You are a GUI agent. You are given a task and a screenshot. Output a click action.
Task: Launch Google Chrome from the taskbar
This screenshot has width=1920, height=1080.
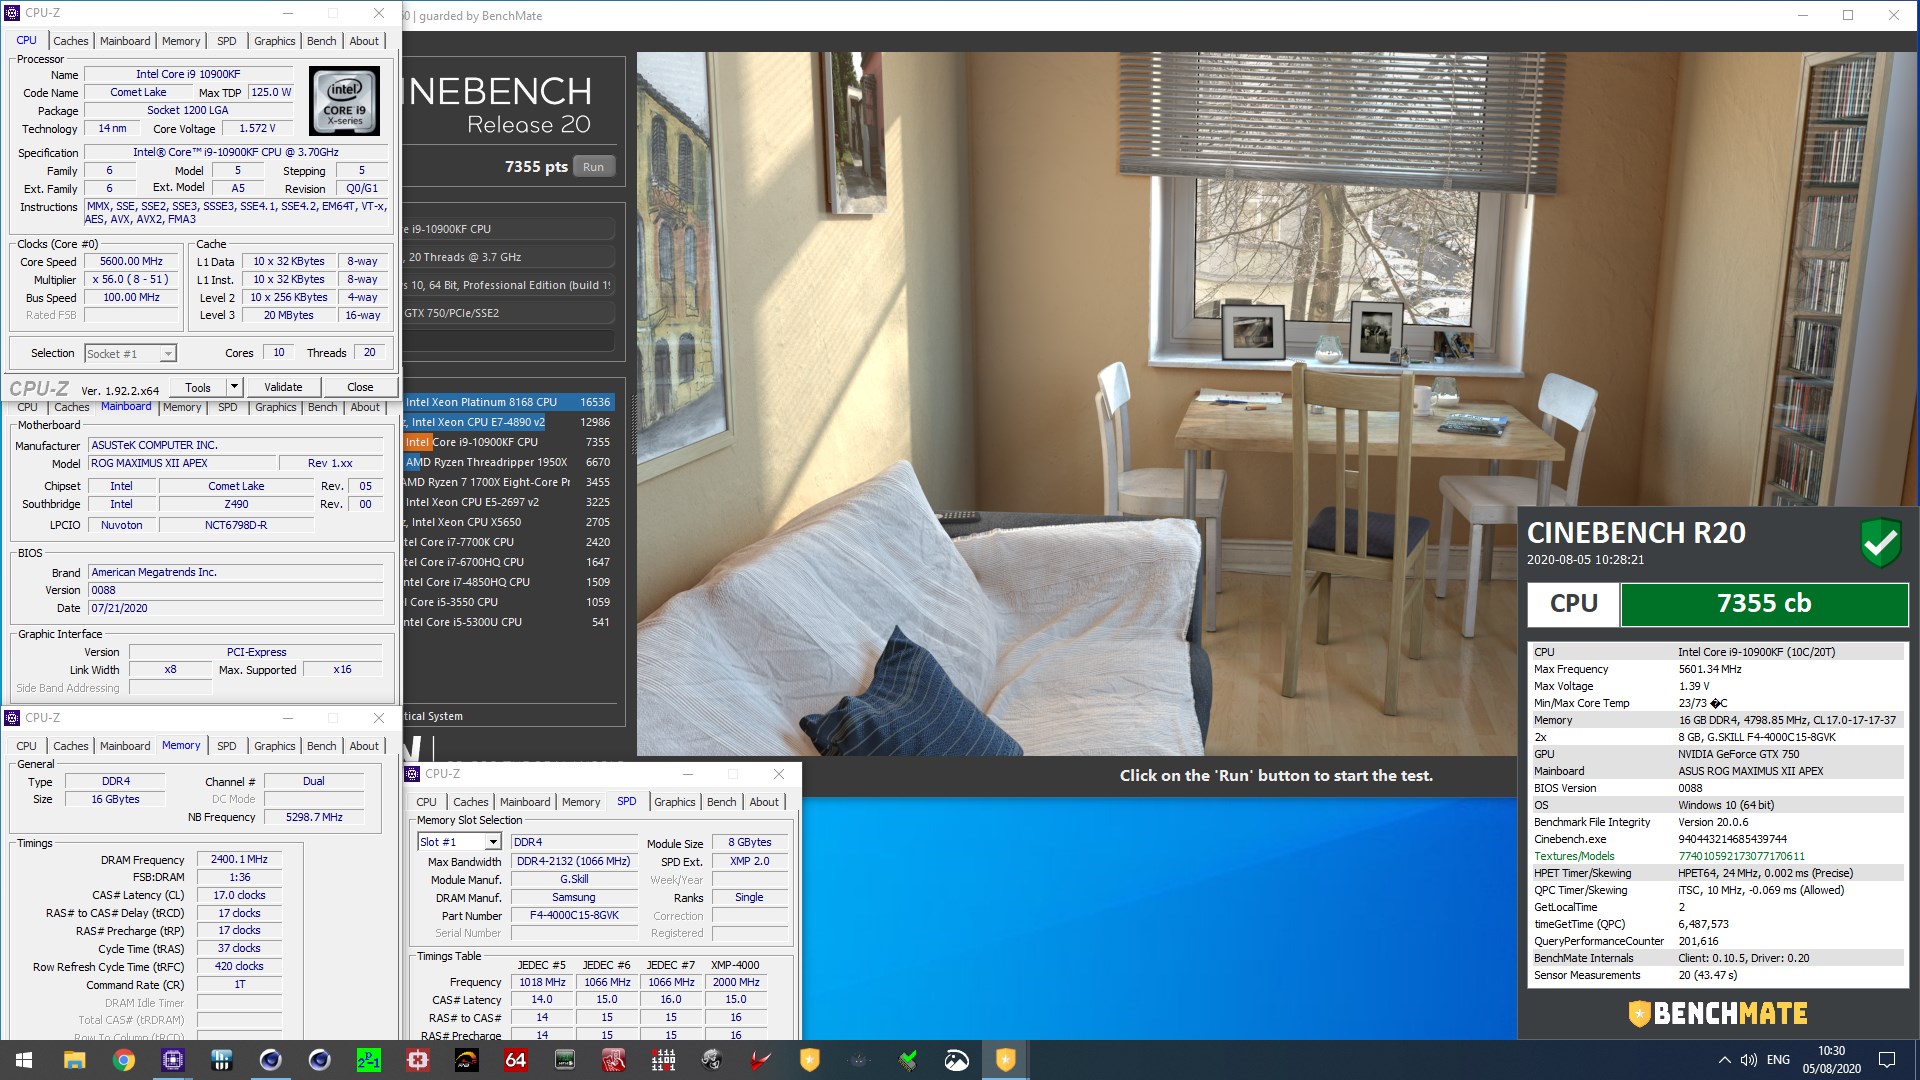point(123,1060)
